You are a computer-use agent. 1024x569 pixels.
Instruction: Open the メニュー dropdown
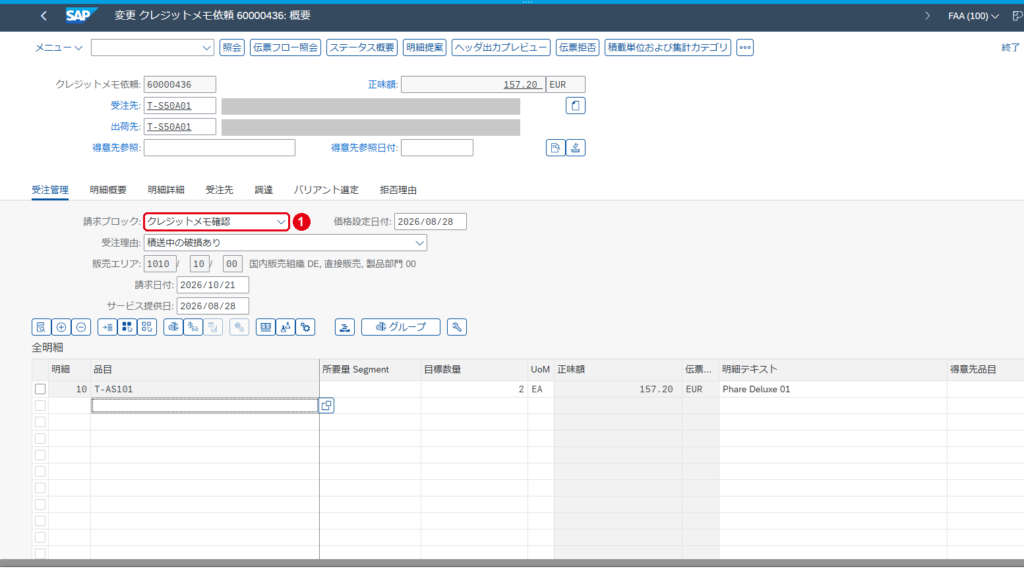59,48
